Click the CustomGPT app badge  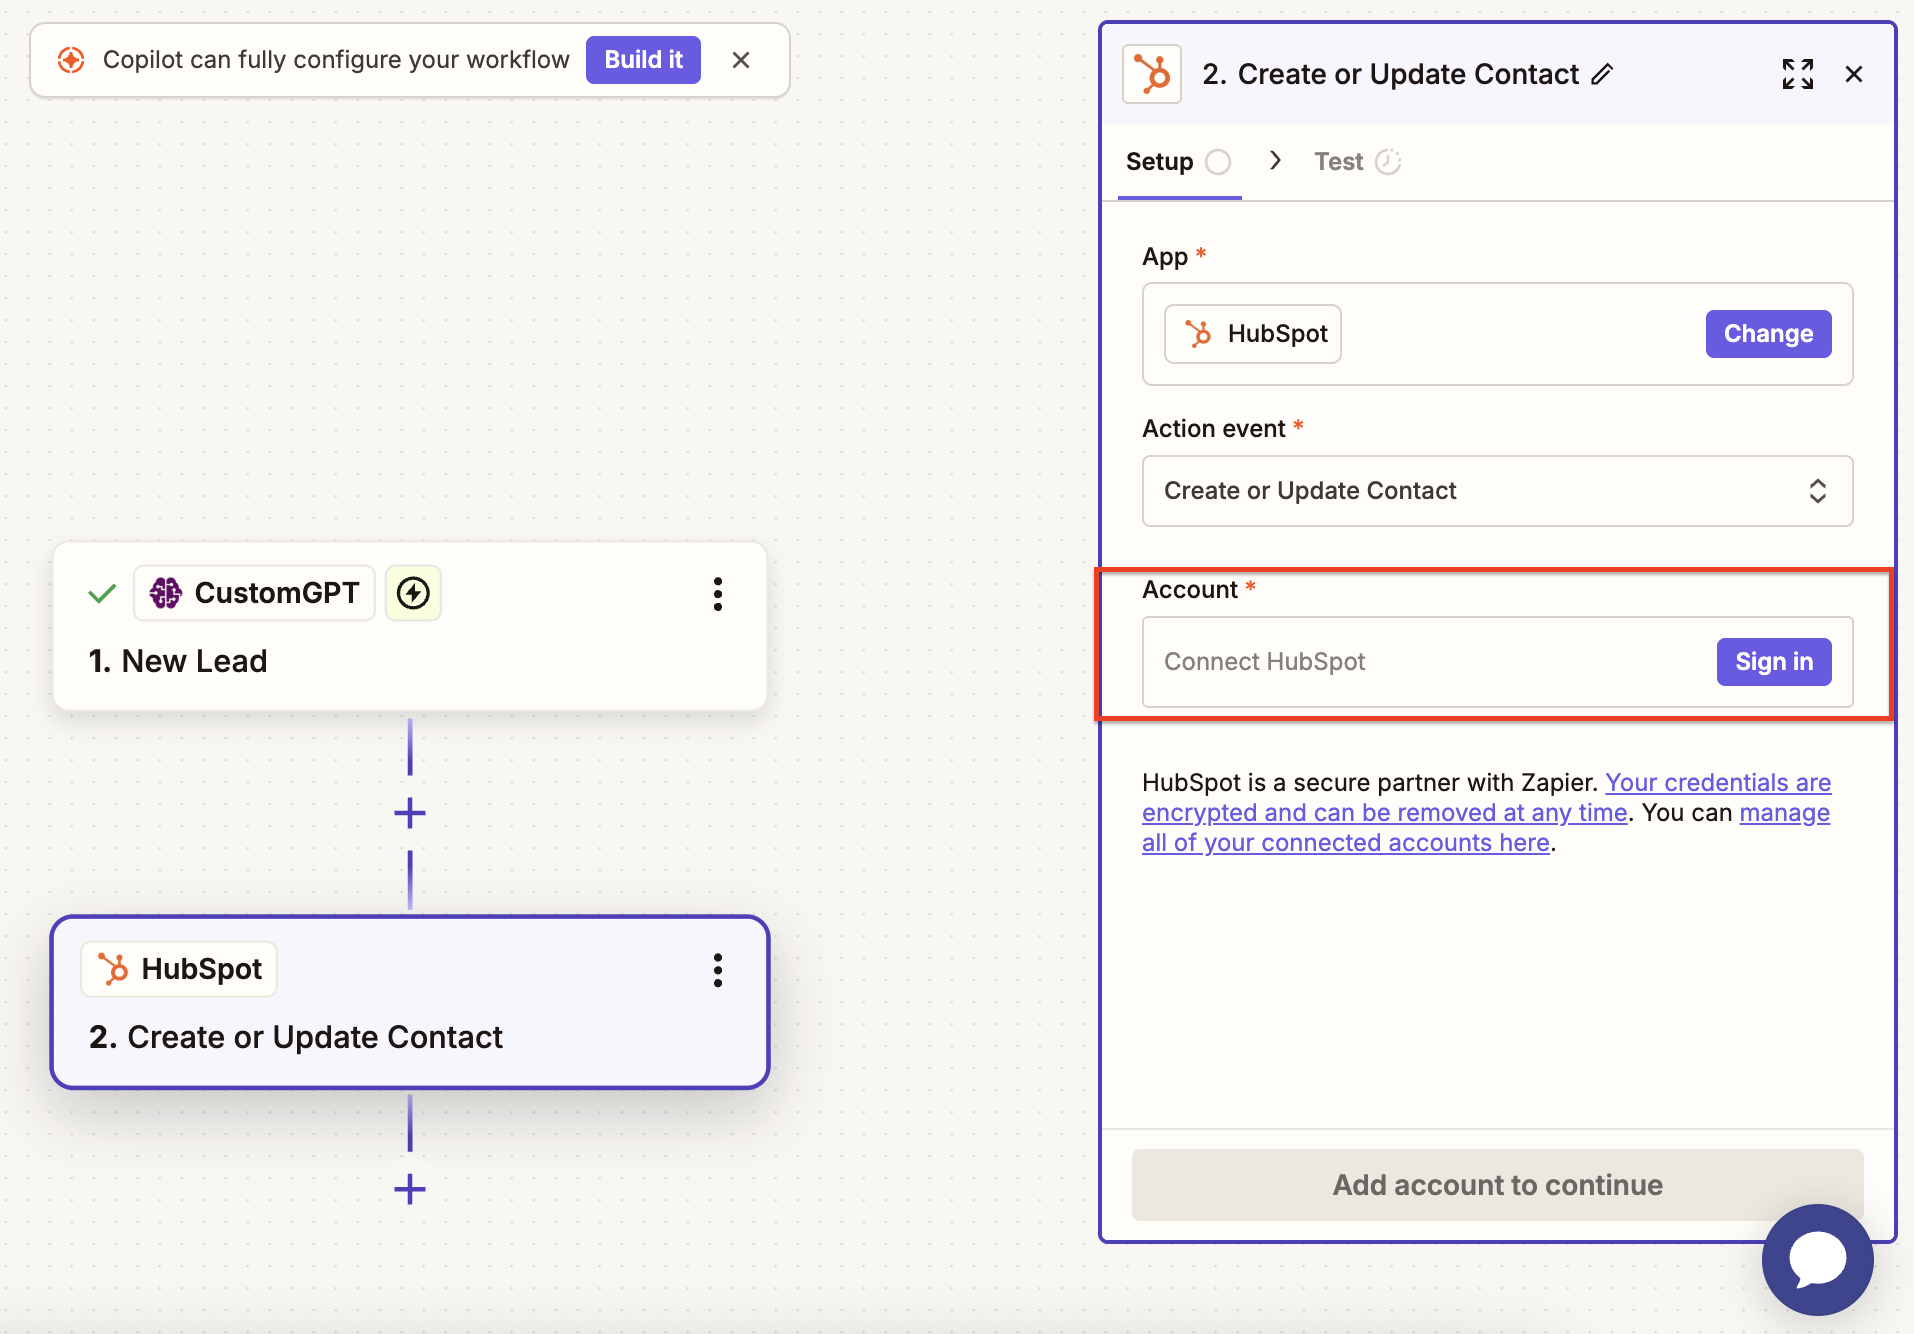pos(254,593)
